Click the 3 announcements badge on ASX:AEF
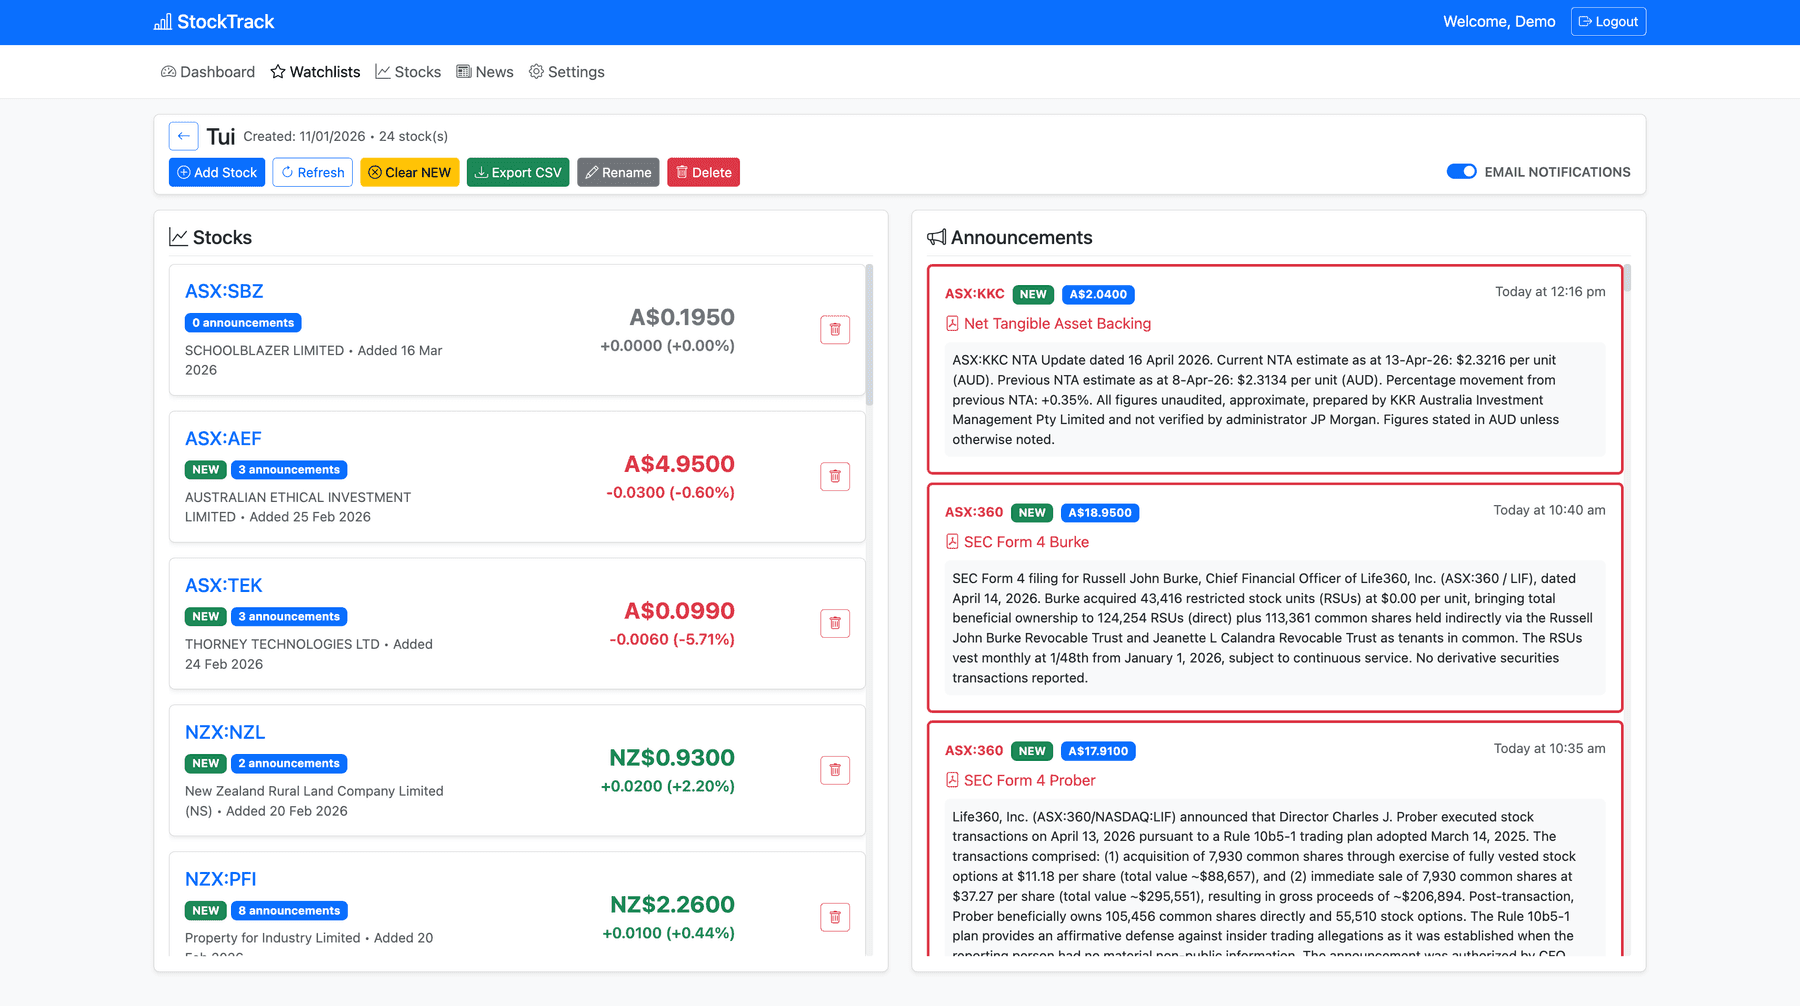Screen dimensions: 1800x1006 tap(289, 470)
